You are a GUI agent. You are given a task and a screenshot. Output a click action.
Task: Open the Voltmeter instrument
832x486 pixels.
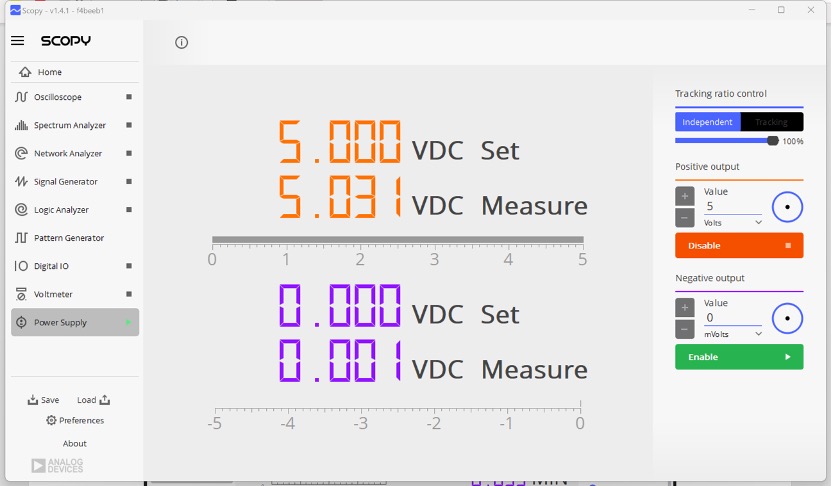pos(75,294)
